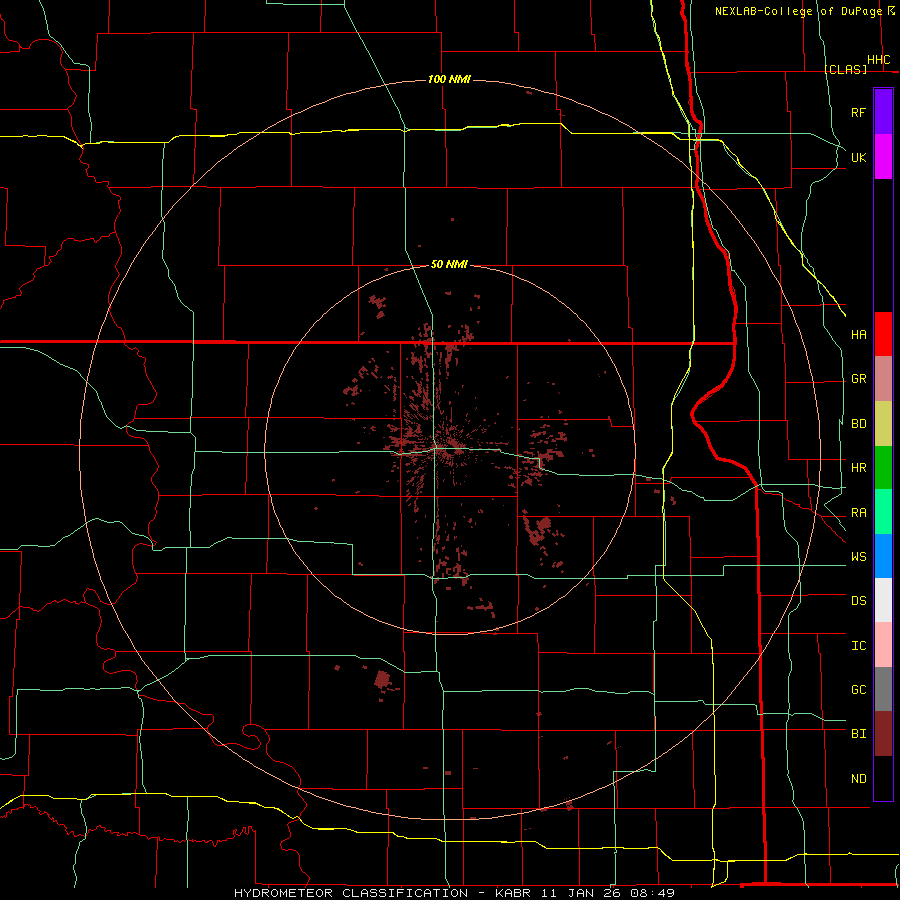Click the HR legend label
The height and width of the screenshot is (900, 900).
(x=859, y=468)
